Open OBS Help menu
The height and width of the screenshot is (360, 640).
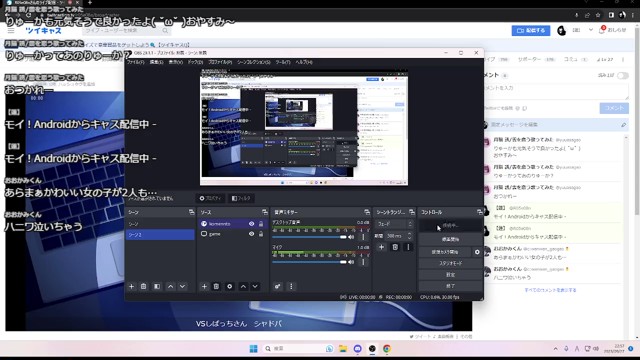[x=304, y=62]
